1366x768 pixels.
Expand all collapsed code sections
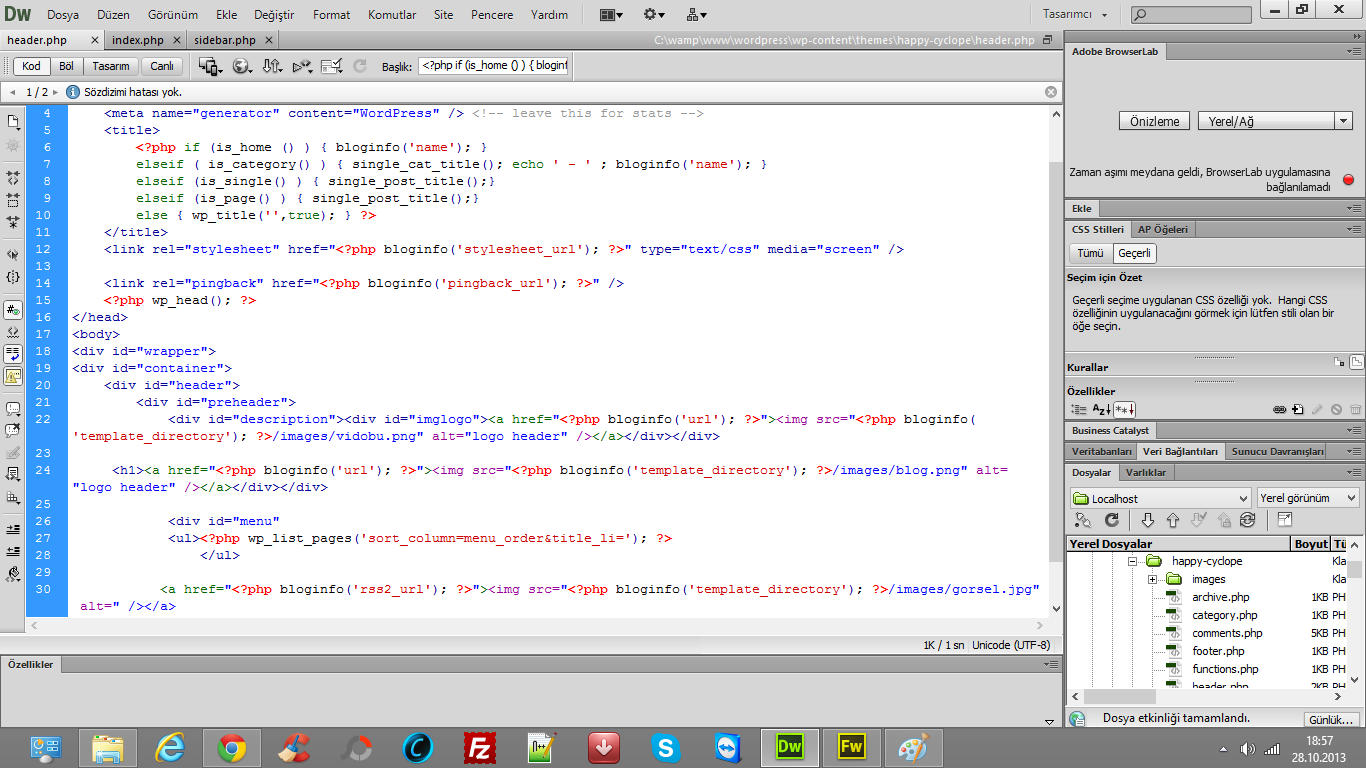(x=13, y=221)
